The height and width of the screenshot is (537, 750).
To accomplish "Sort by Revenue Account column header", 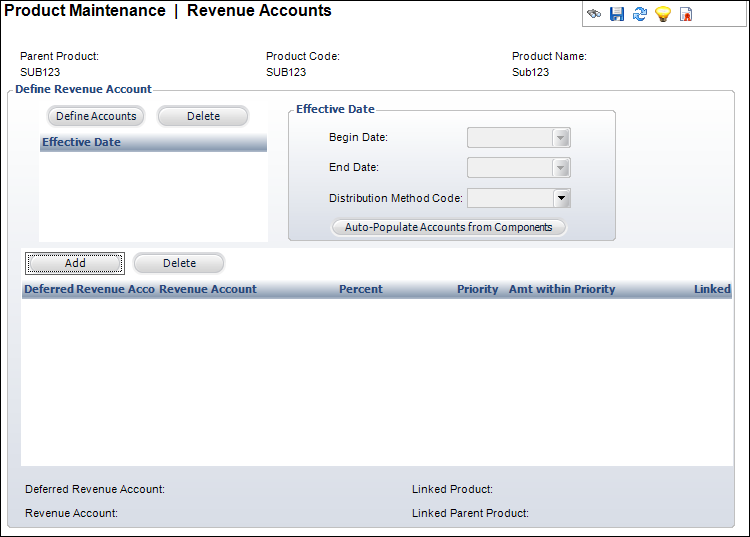I will pos(208,289).
